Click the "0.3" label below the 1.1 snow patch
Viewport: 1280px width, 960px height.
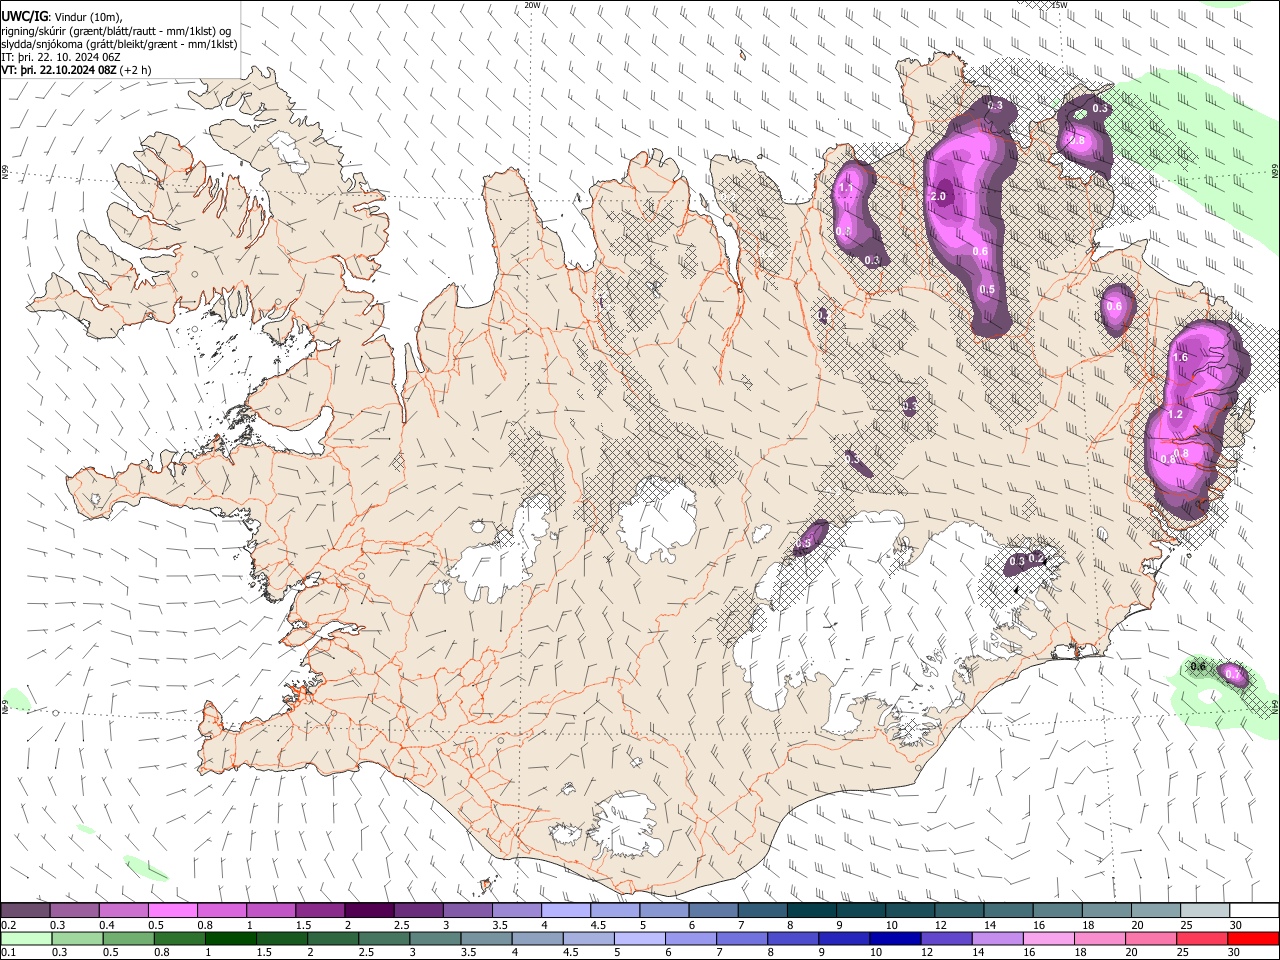[872, 260]
